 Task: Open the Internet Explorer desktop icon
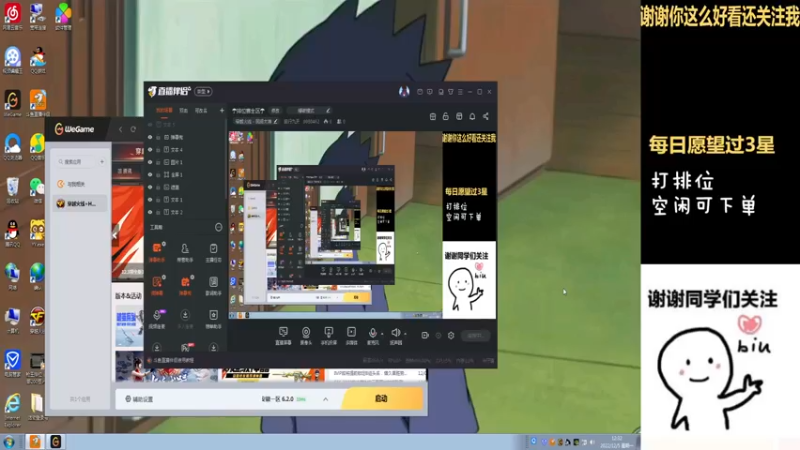[x=13, y=410]
